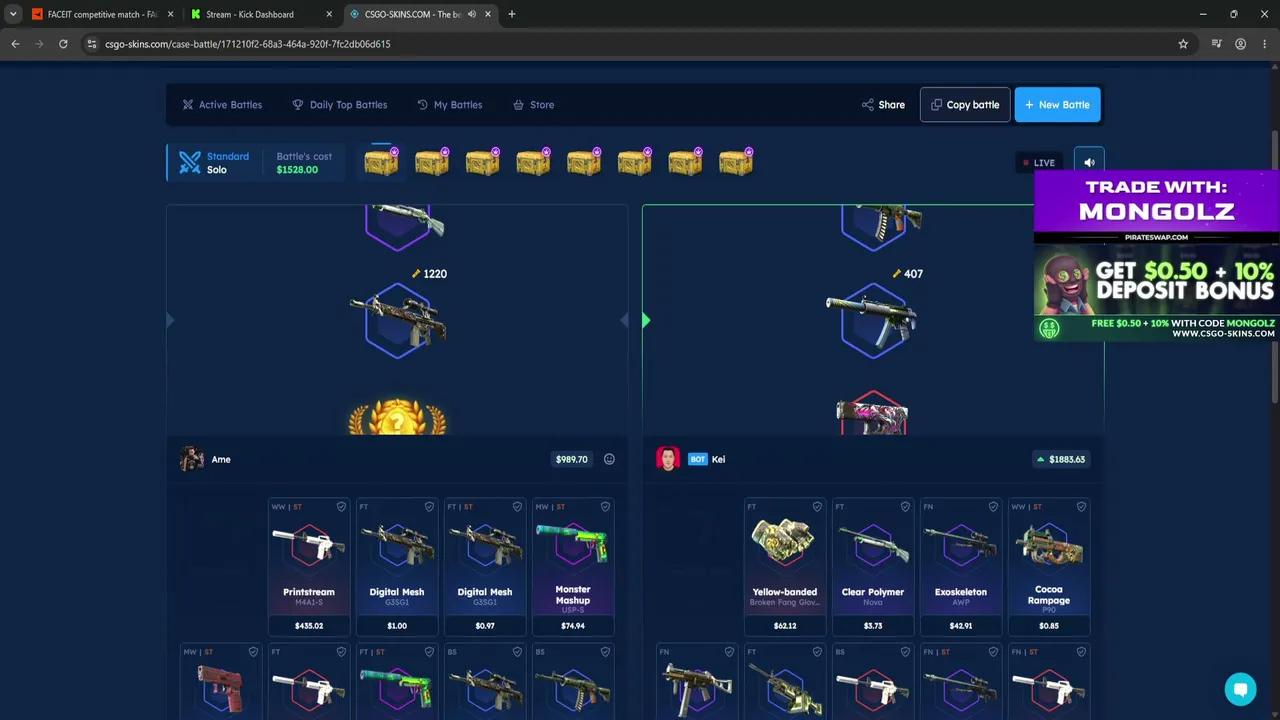Open Chrome media controls

[1216, 44]
